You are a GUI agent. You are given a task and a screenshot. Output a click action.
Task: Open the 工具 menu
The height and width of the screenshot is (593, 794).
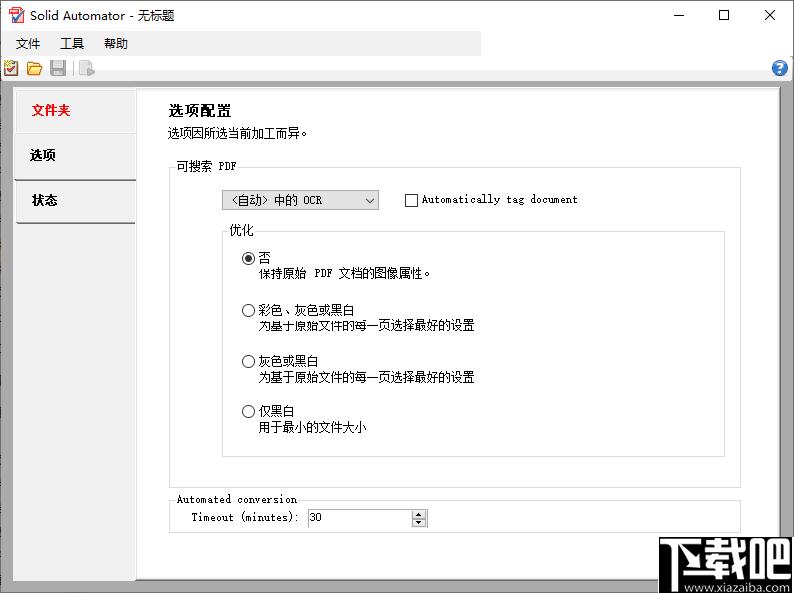pos(72,44)
